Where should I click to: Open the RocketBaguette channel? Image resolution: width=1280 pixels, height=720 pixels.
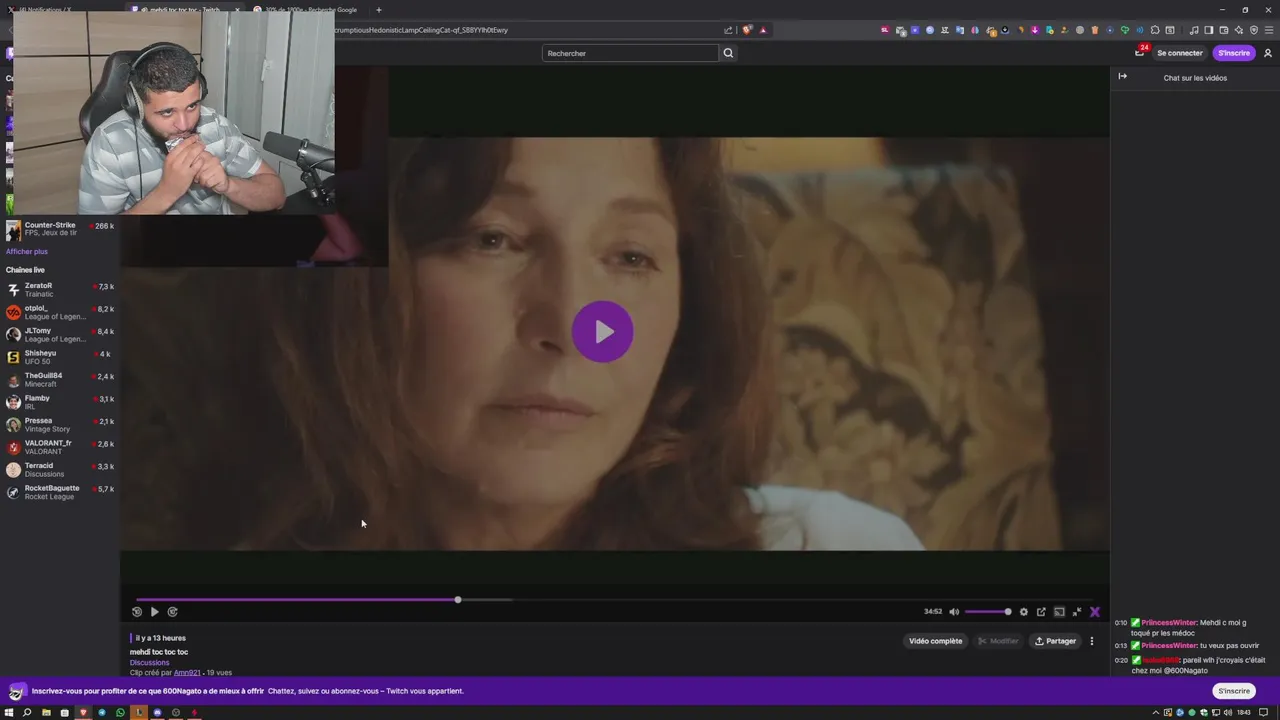(x=60, y=492)
